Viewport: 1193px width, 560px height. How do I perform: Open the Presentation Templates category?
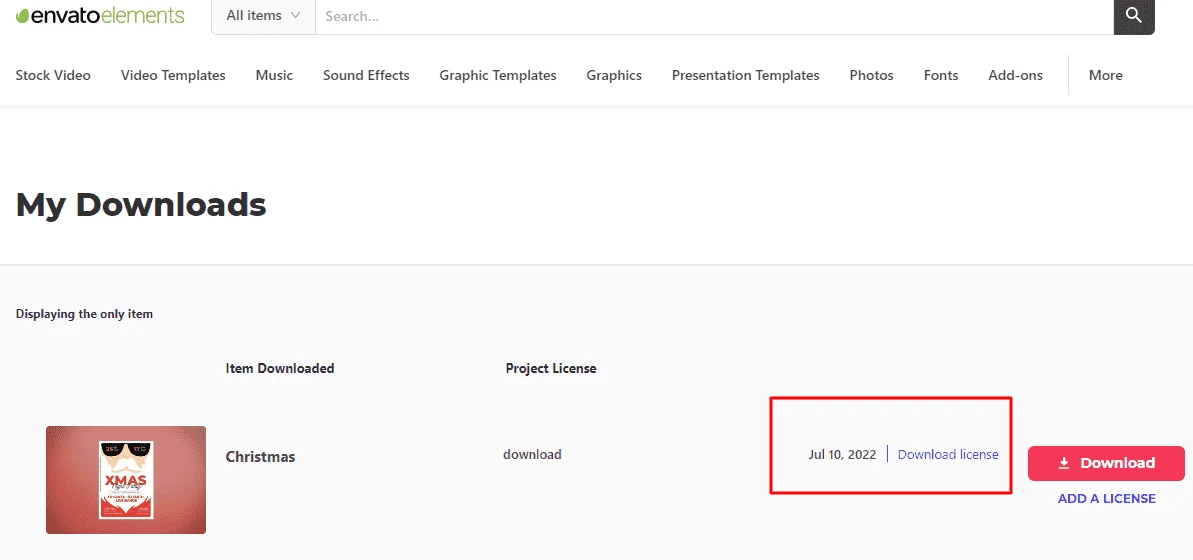pos(746,75)
